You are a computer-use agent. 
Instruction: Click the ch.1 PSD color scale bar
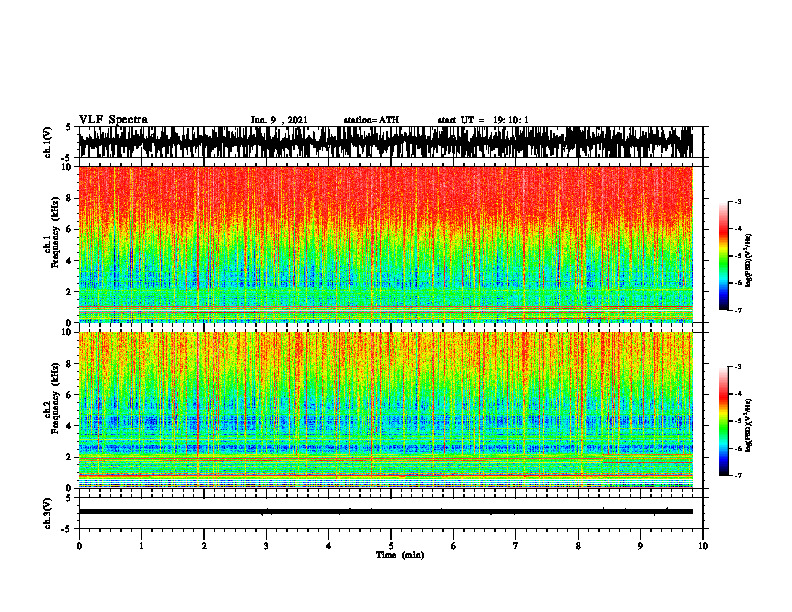(723, 256)
